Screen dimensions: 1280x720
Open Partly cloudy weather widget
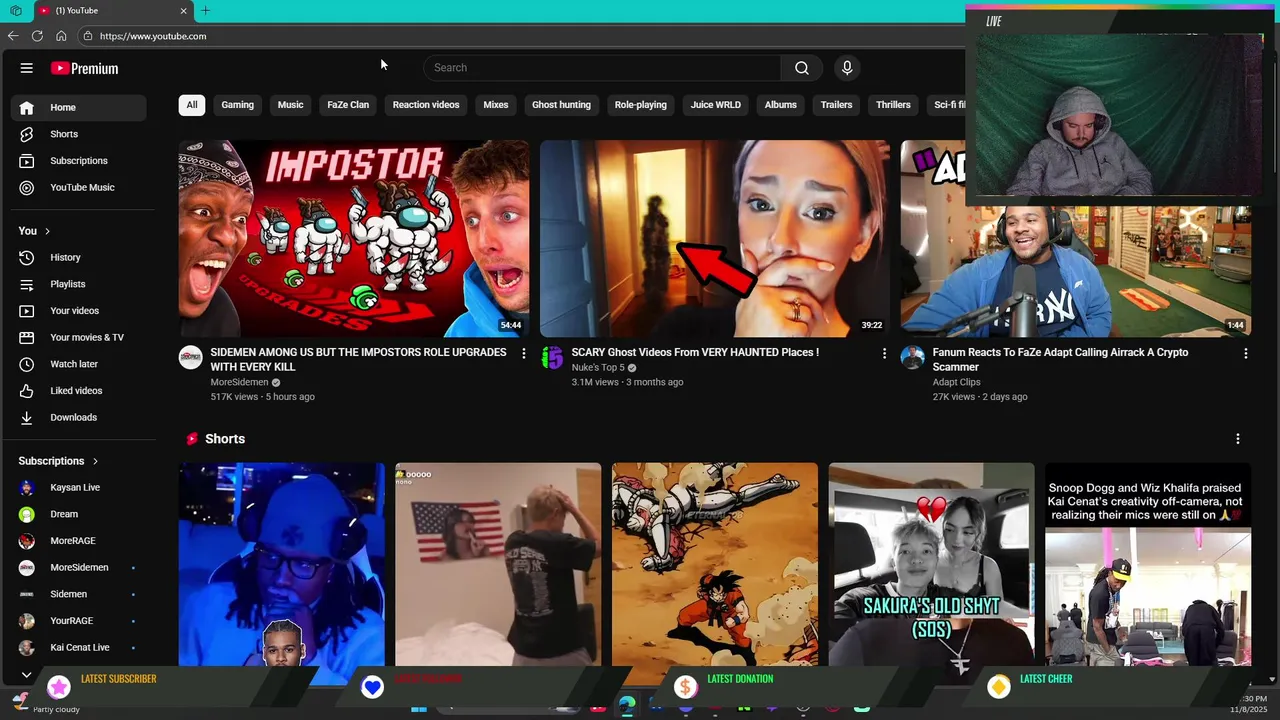click(45, 704)
